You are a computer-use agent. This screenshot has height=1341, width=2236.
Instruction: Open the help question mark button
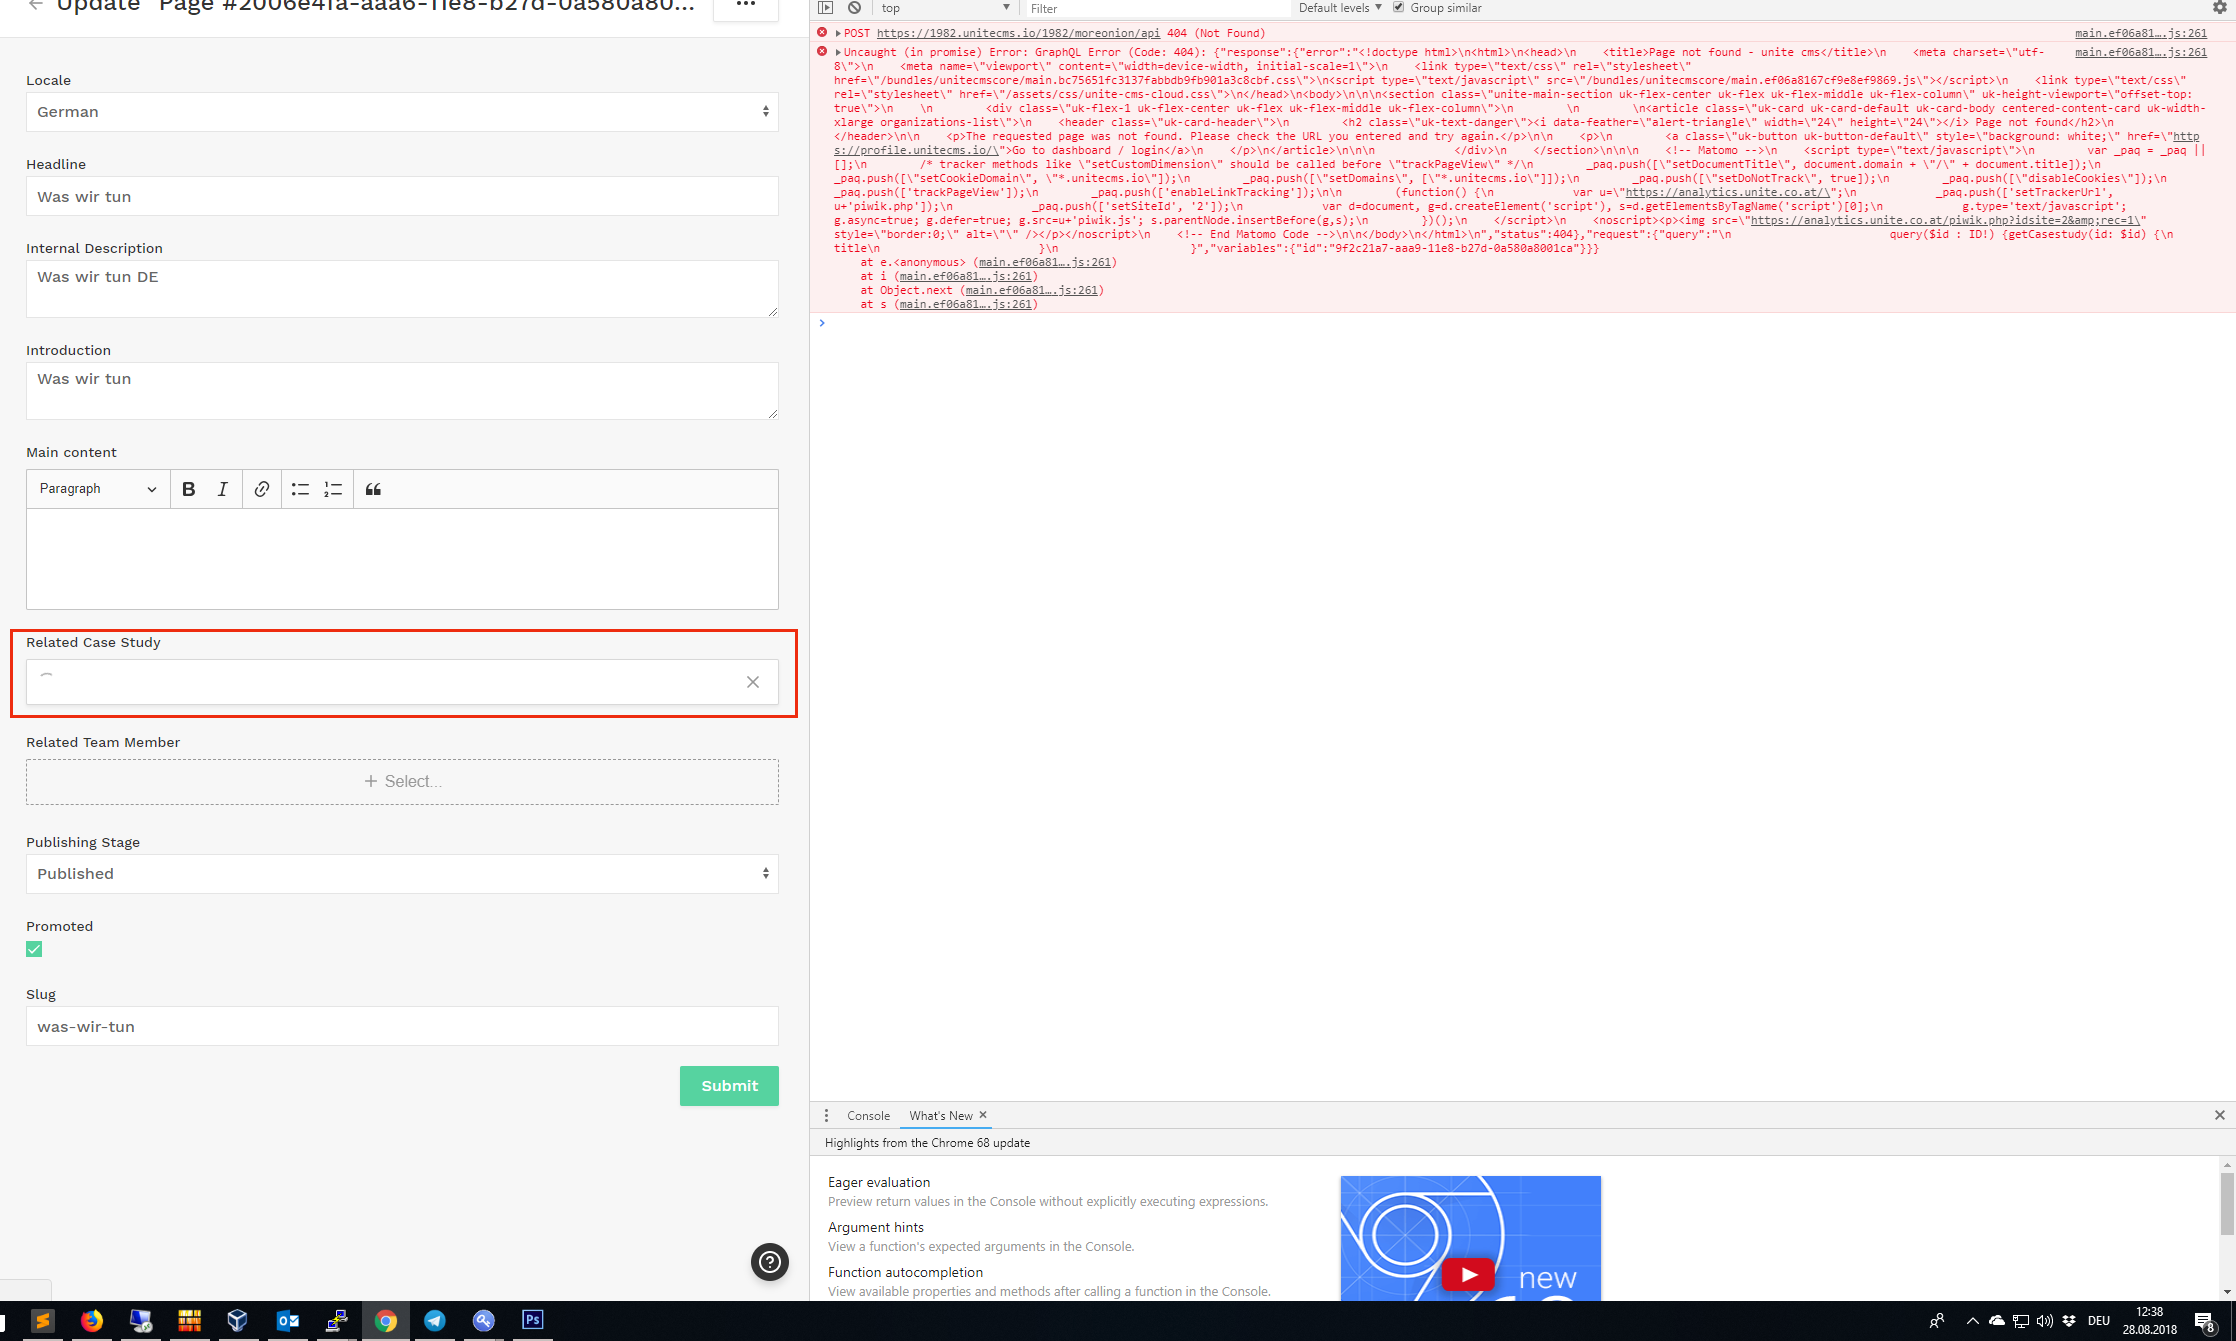tap(770, 1262)
